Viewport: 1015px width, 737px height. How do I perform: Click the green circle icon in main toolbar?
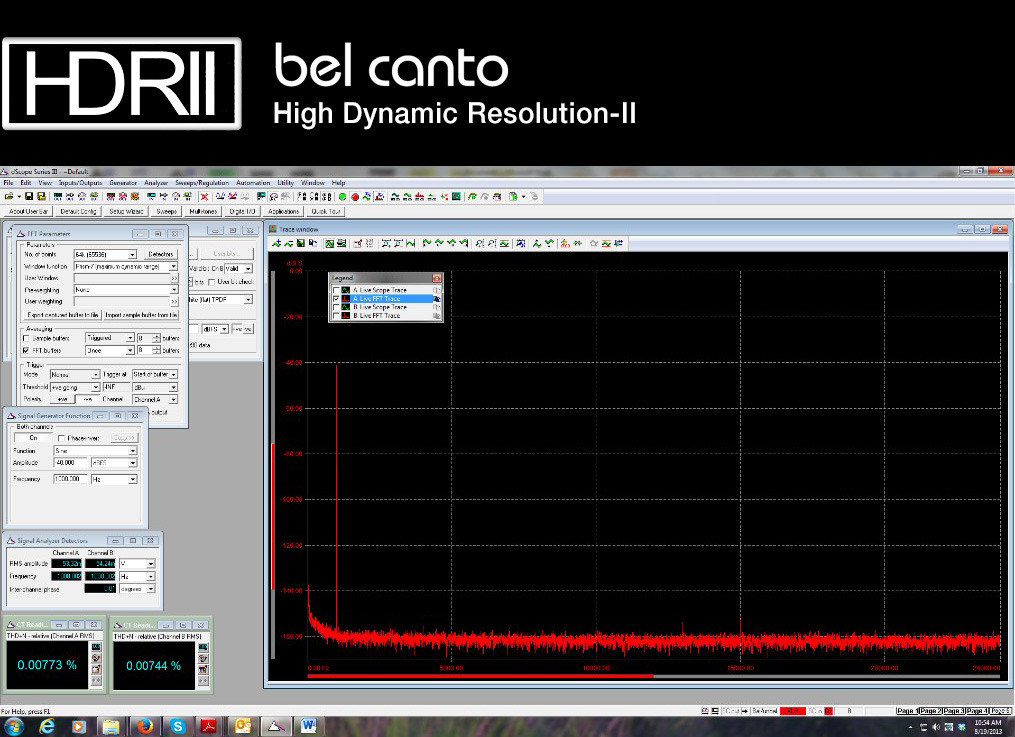(x=342, y=196)
